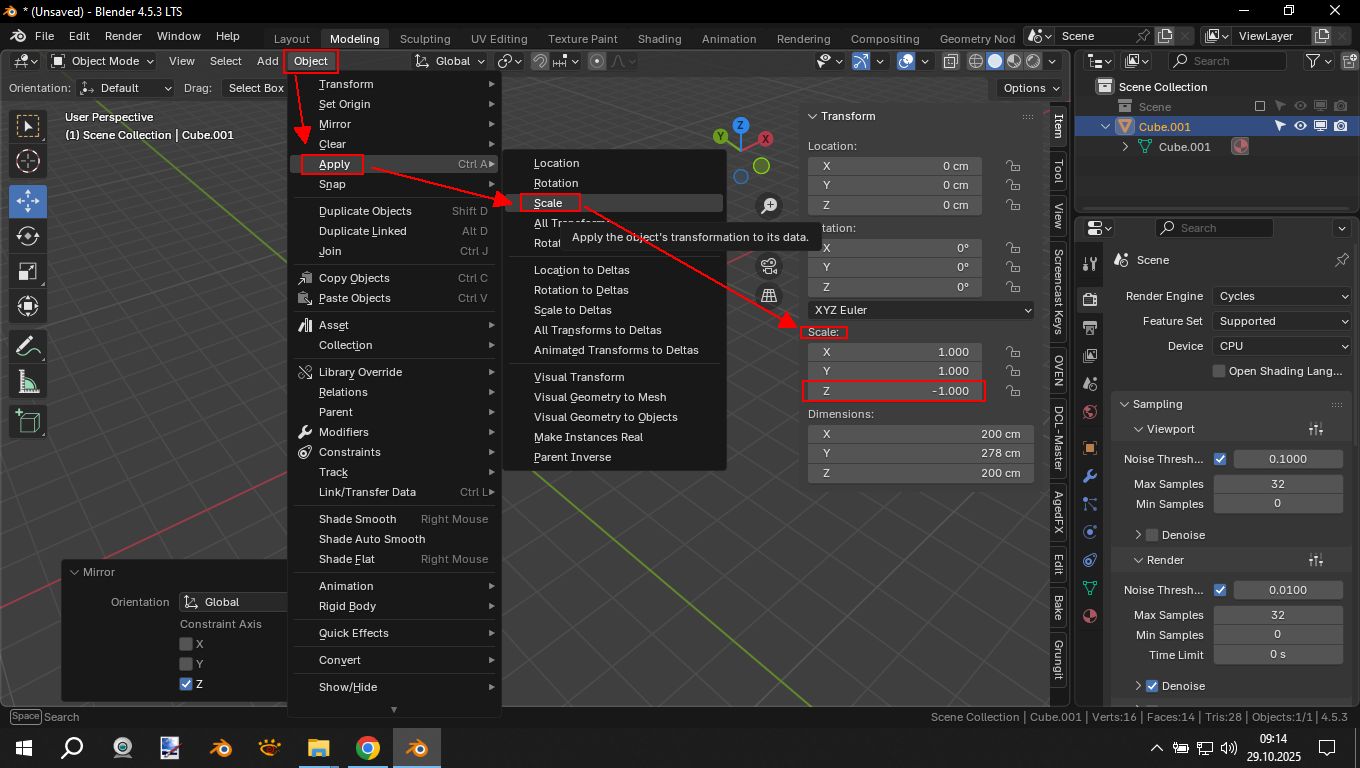
Task: Choose the Annotate pencil tool
Action: [28, 347]
